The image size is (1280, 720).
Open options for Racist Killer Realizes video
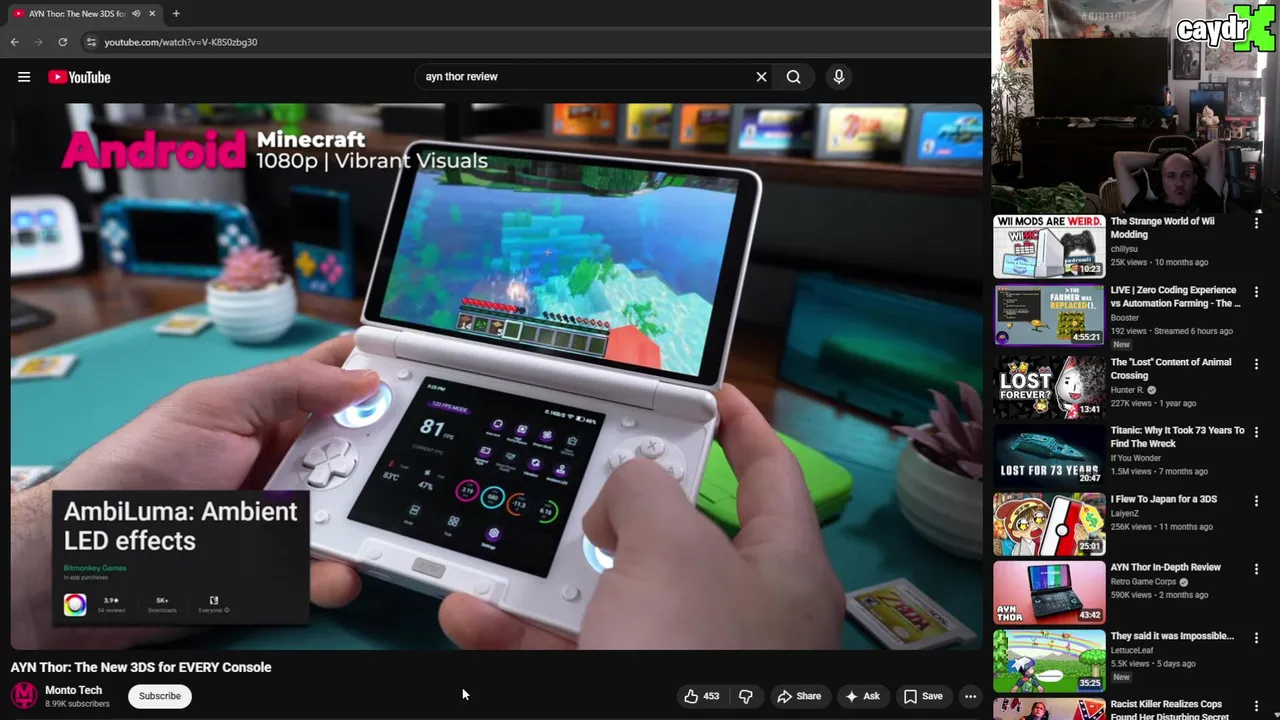(x=1257, y=706)
